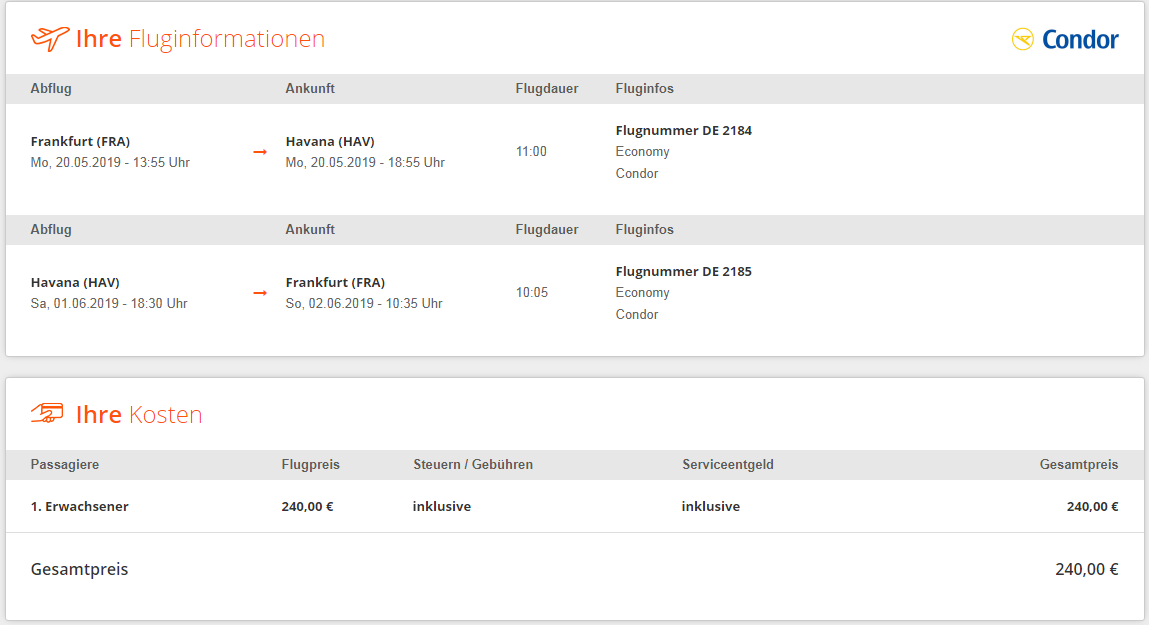This screenshot has width=1149, height=625.
Task: Click the hand-with-card icon beside Ihre Kosten
Action: tap(47, 413)
